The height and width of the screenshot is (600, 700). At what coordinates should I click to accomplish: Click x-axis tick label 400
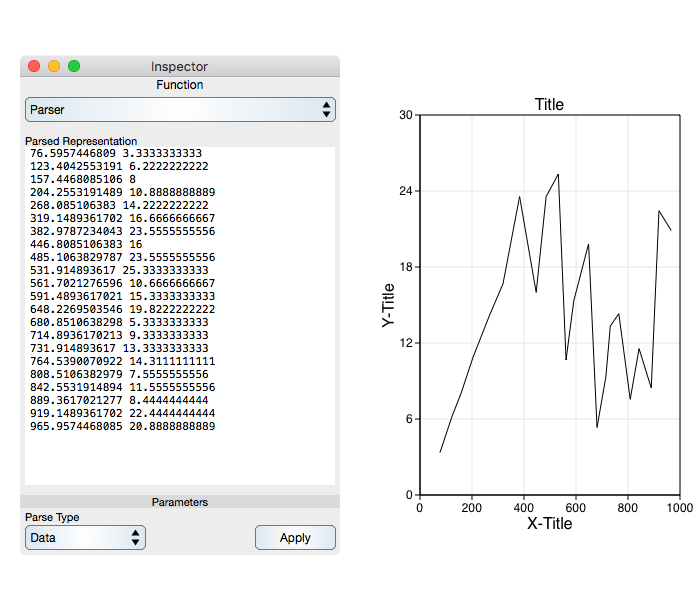click(524, 508)
